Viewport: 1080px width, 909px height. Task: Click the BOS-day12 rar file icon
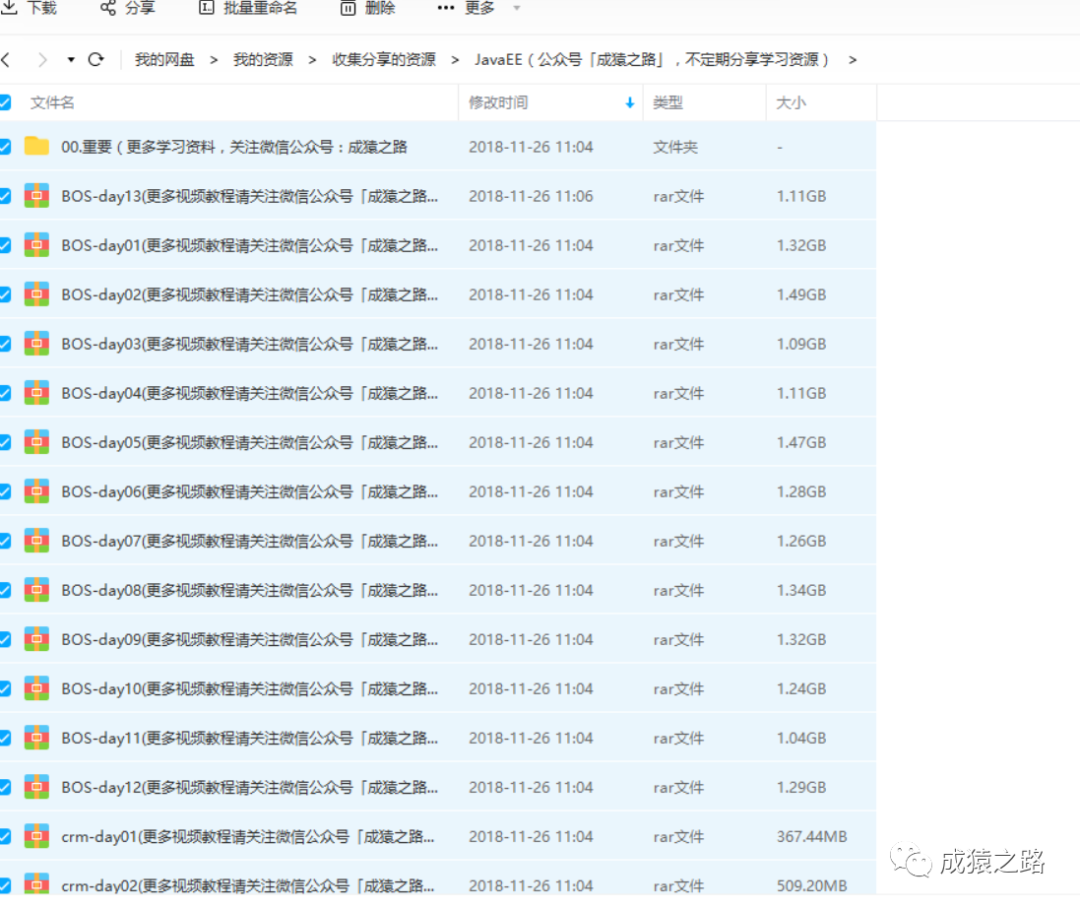click(37, 786)
